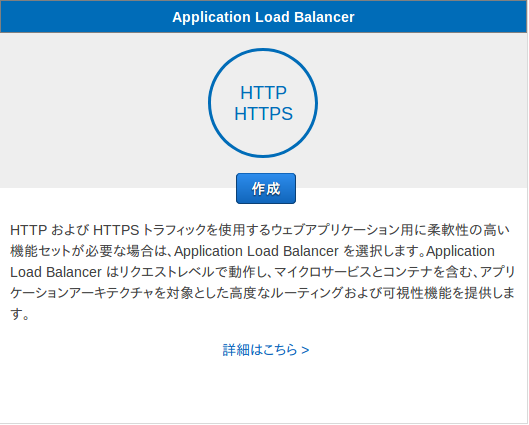This screenshot has height=425, width=529.
Task: Select the HTTP label inside the circle
Action: [x=263, y=93]
